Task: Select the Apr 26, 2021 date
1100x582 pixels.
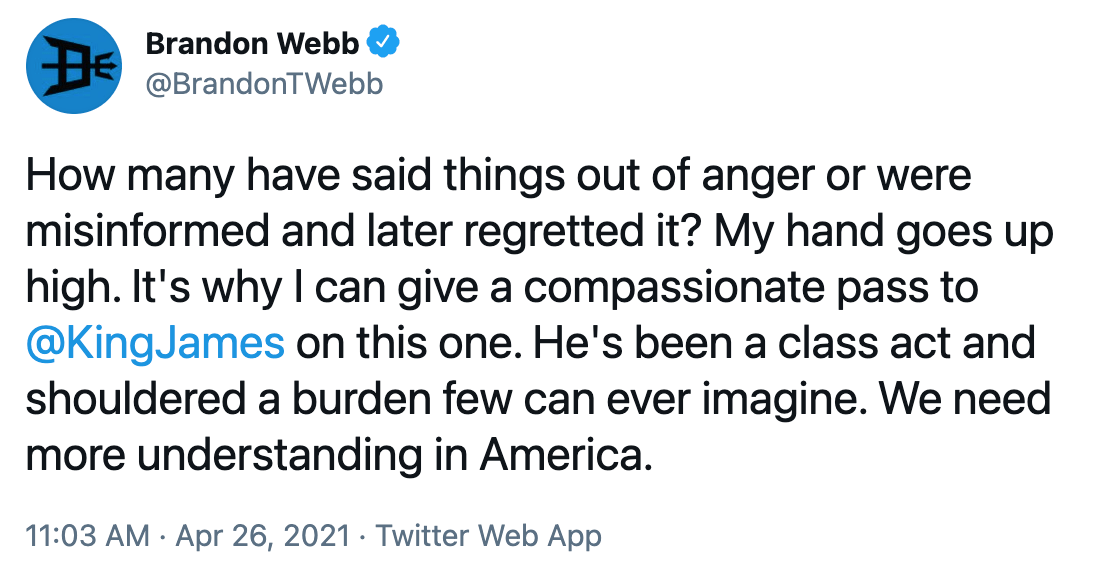Action: pos(262,536)
